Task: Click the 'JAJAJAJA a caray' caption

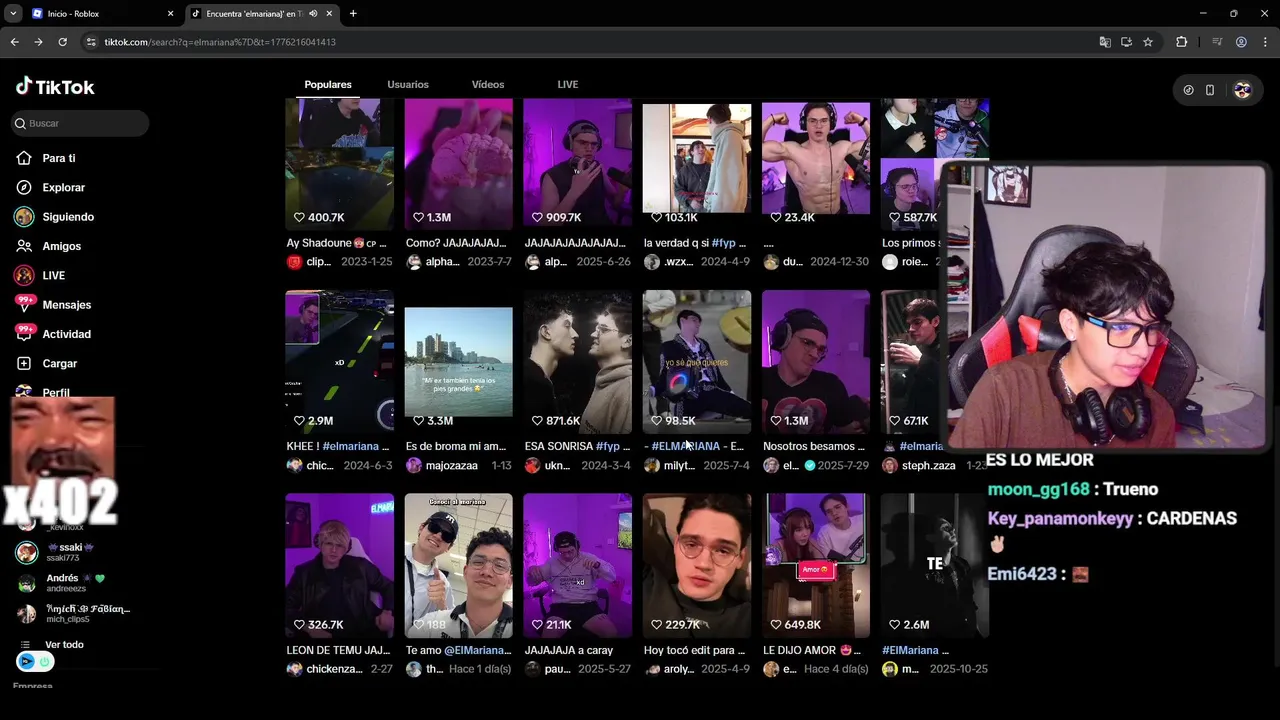Action: coord(569,650)
